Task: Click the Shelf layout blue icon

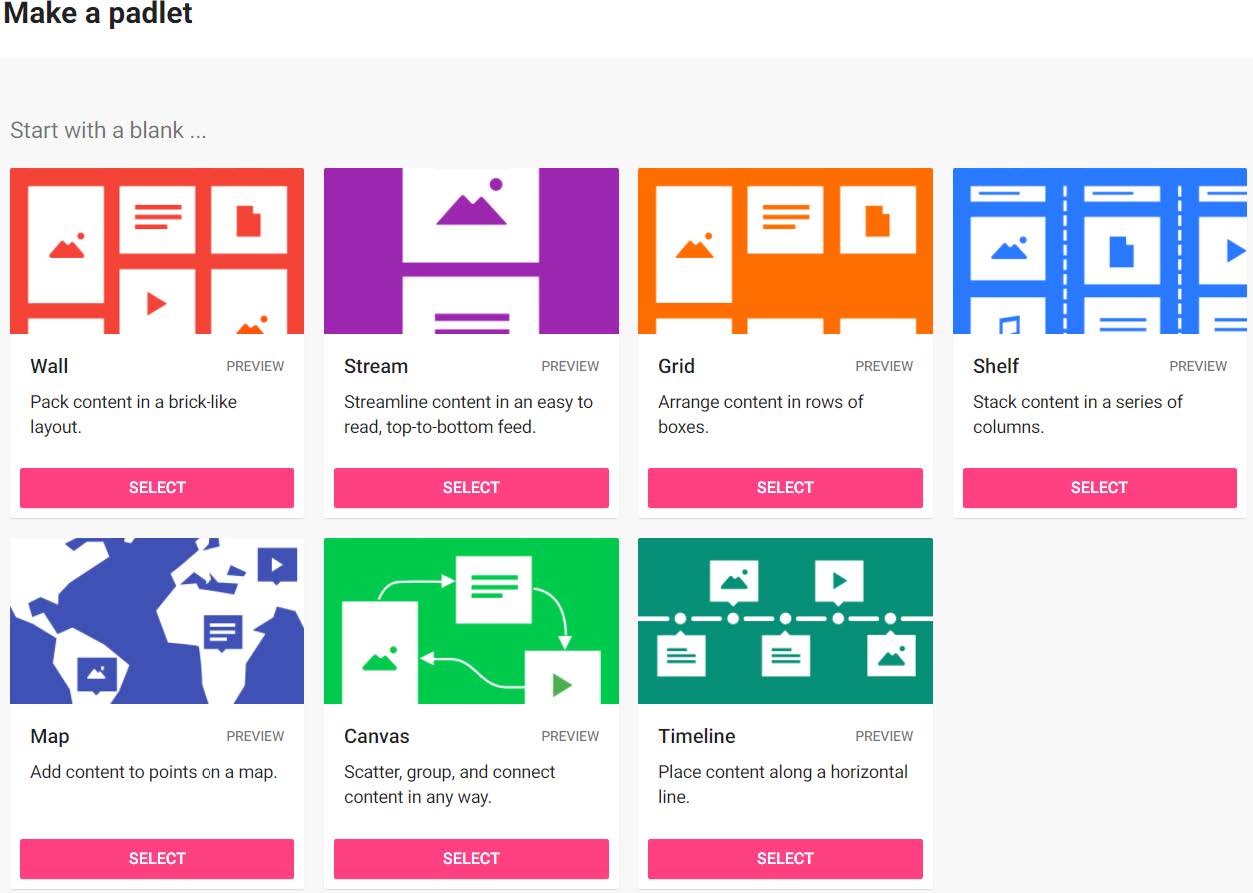Action: click(1099, 250)
